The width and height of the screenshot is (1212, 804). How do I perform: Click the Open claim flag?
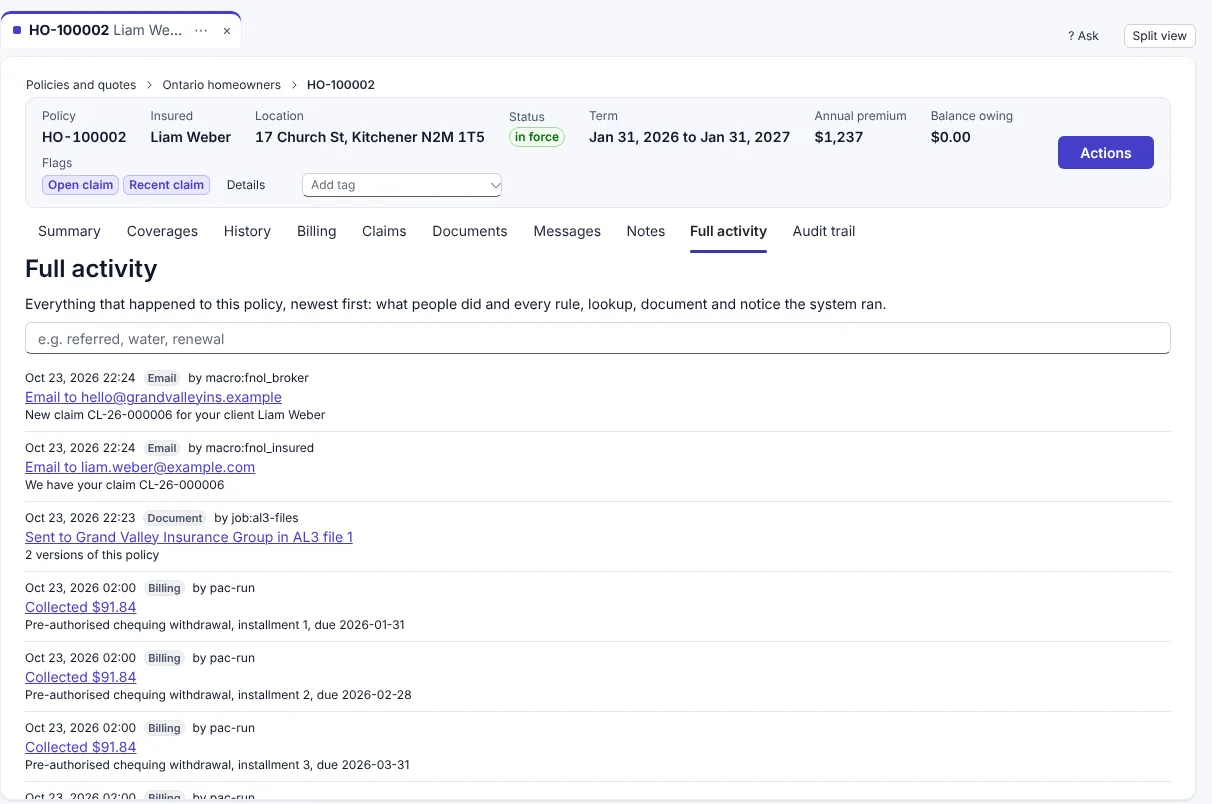point(81,185)
